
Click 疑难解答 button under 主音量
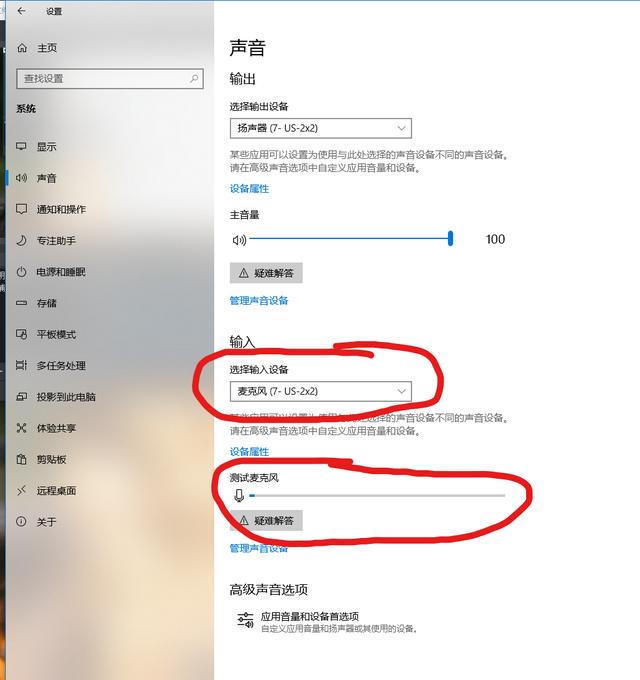click(266, 273)
